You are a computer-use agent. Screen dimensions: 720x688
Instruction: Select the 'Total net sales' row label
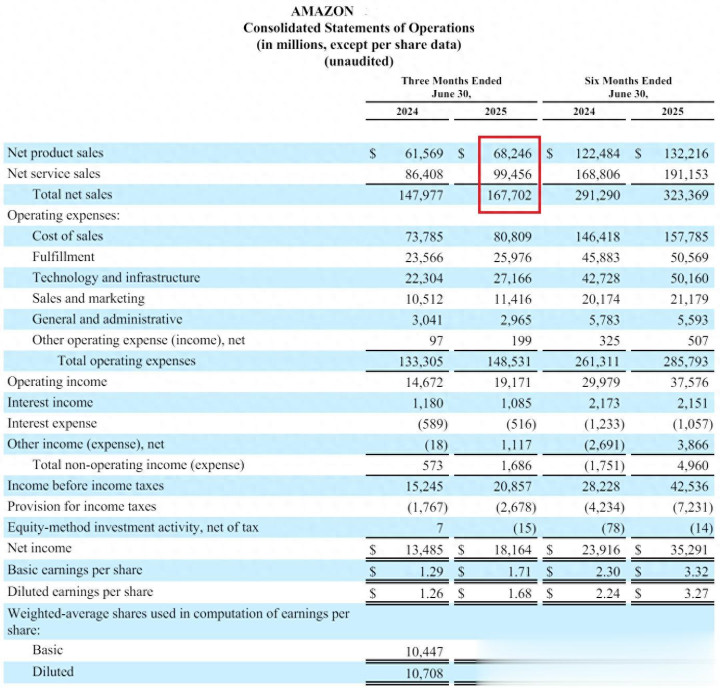coord(72,194)
